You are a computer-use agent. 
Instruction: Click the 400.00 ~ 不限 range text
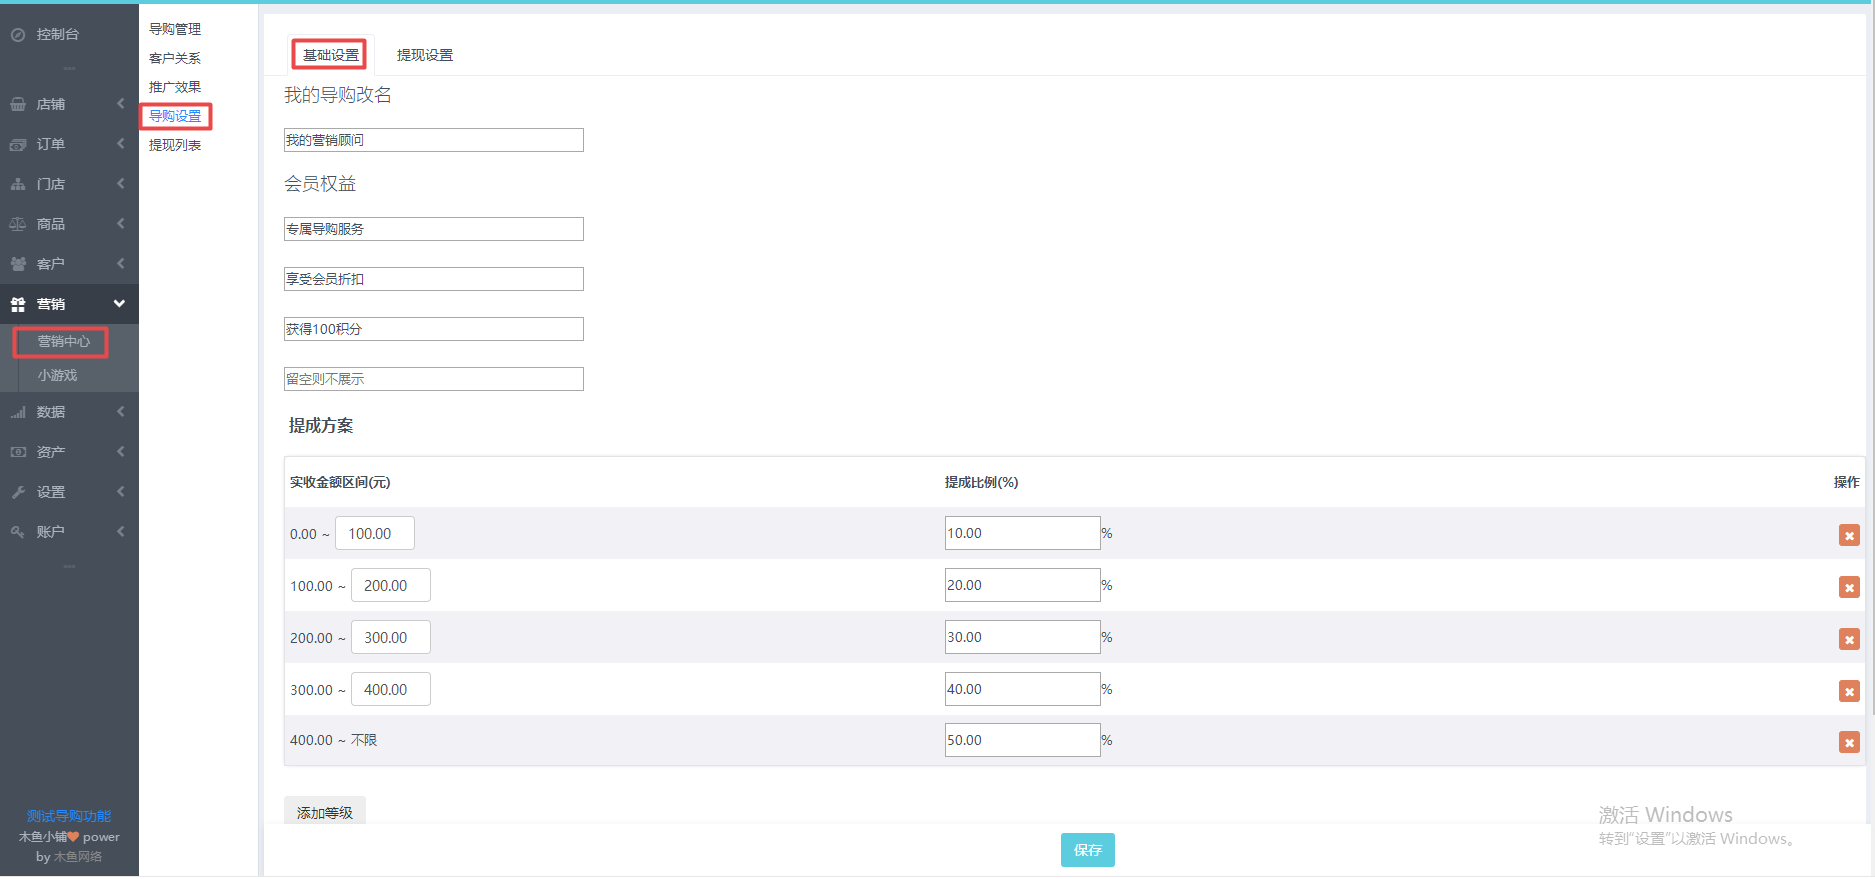click(333, 740)
